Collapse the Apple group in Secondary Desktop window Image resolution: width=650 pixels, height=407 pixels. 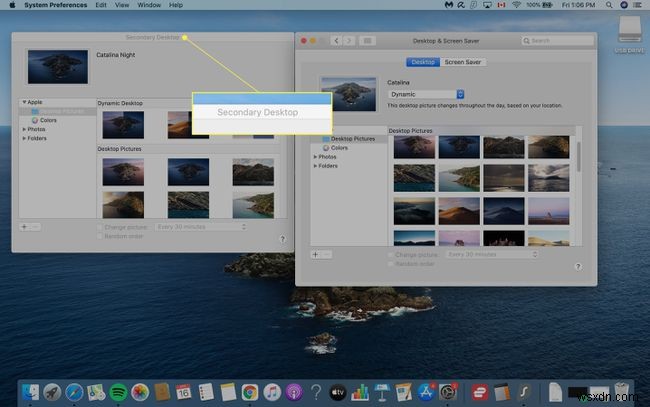coord(24,102)
